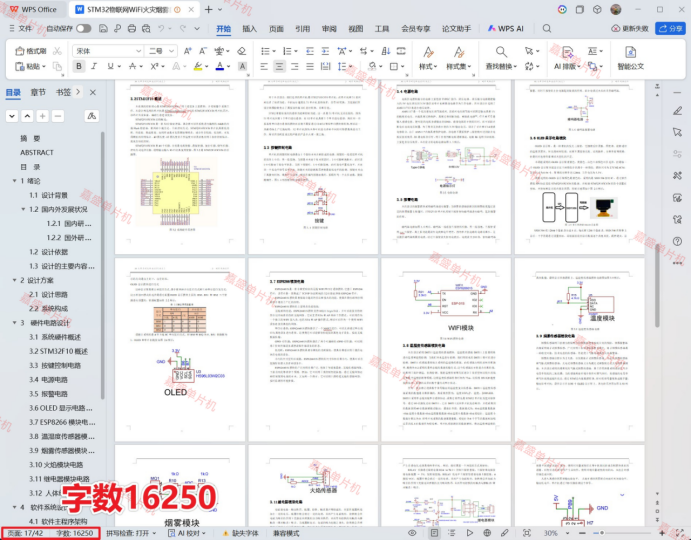
Task: Click the decrease font size icon
Action: pos(203,51)
